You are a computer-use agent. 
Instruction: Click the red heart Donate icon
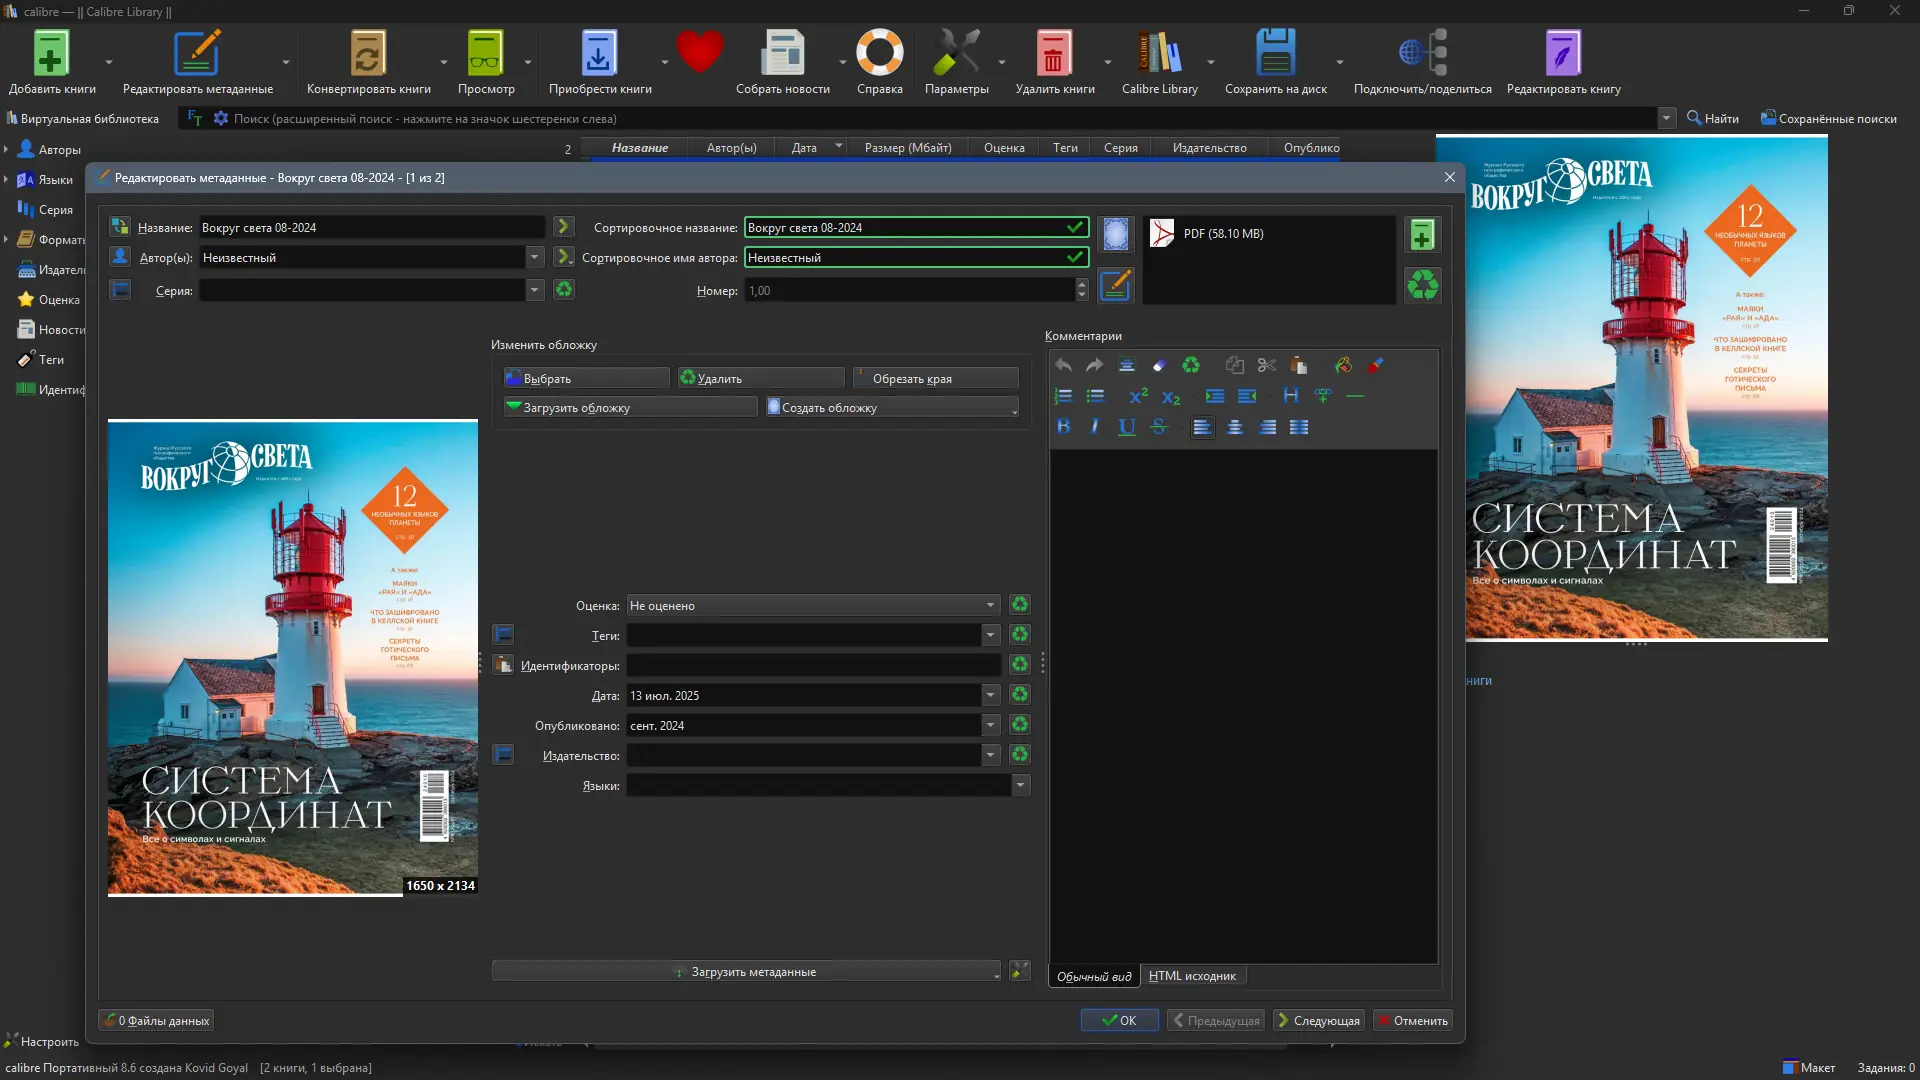click(699, 52)
